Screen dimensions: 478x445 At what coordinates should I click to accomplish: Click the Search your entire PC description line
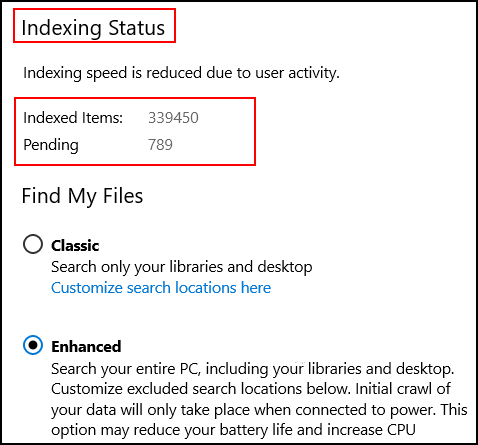point(253,369)
